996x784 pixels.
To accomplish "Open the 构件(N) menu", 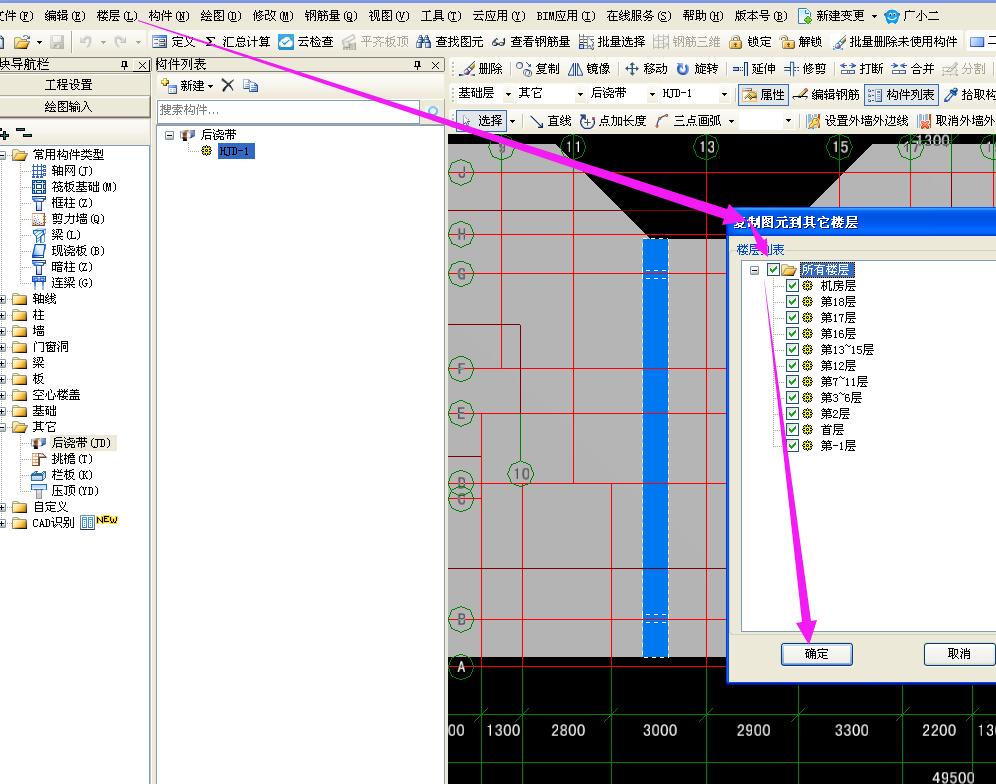I will 168,16.
